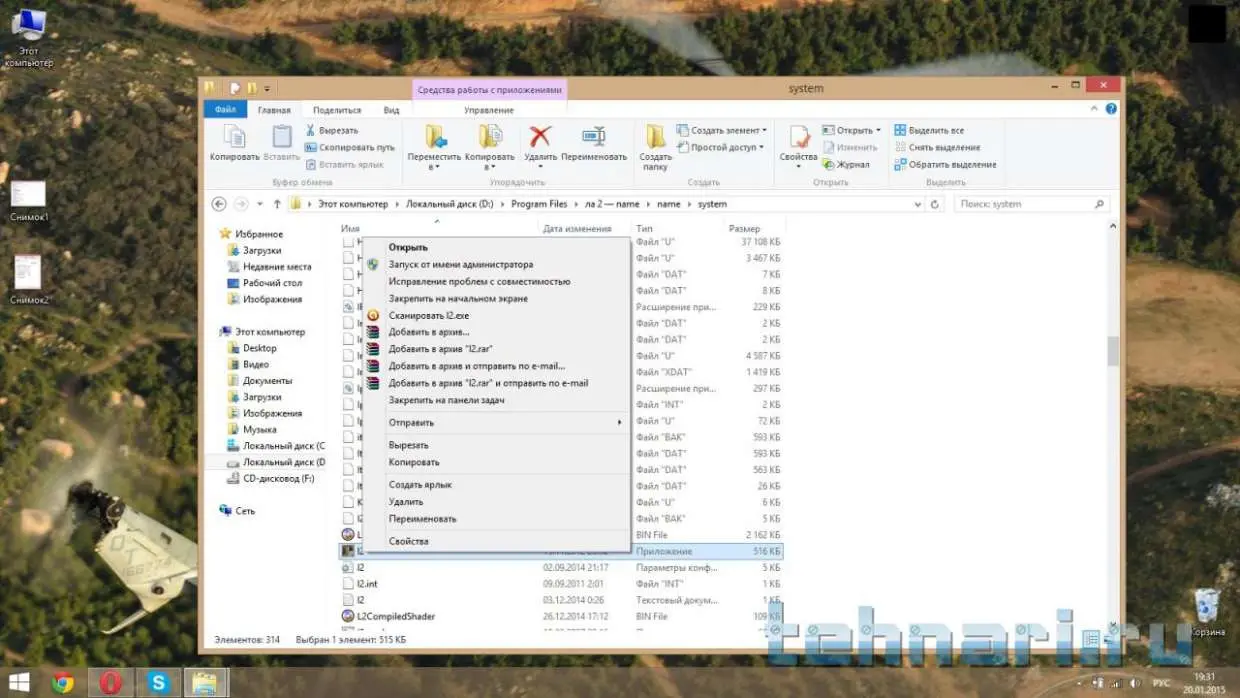Open the recent locations arrow beside forward
This screenshot has height=698, width=1240.
point(260,204)
